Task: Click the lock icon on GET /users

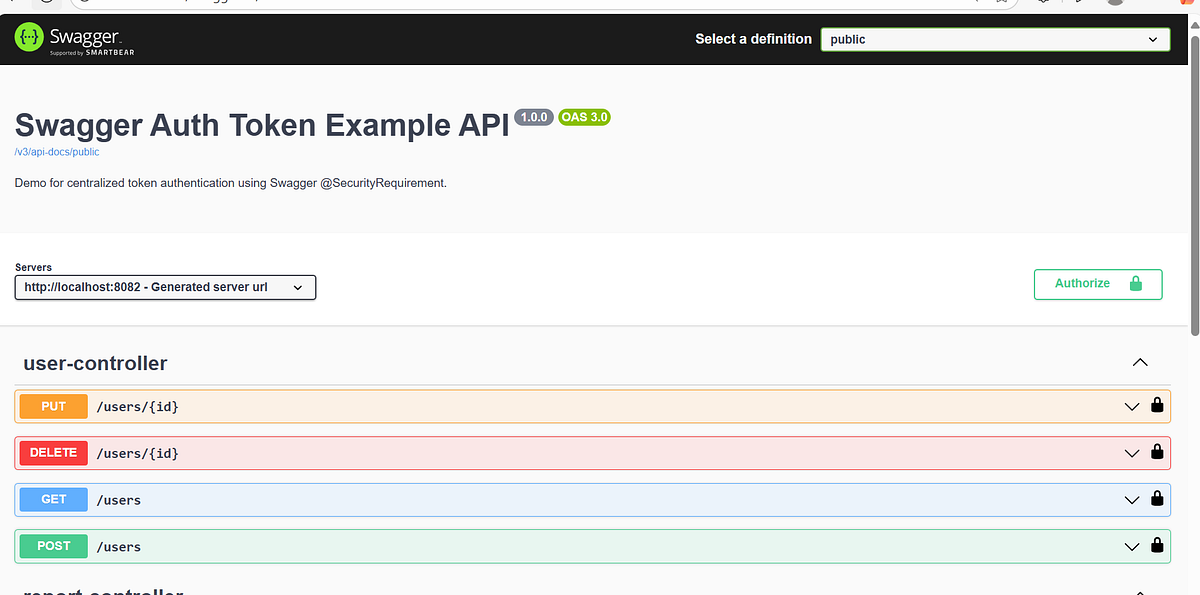Action: (1157, 499)
